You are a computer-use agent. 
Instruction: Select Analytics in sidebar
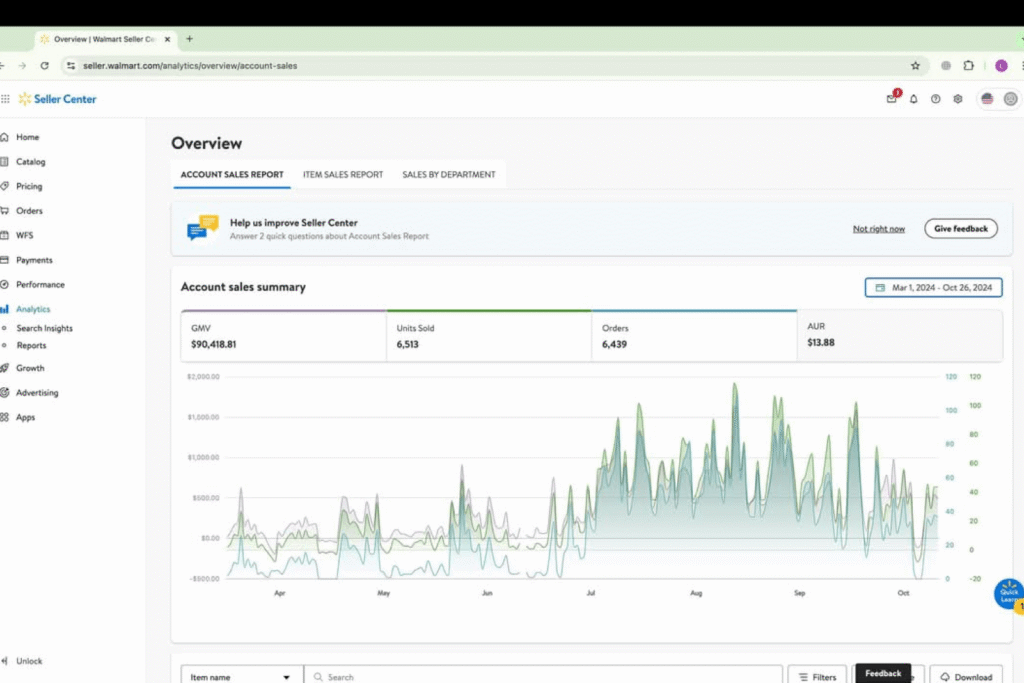click(33, 309)
